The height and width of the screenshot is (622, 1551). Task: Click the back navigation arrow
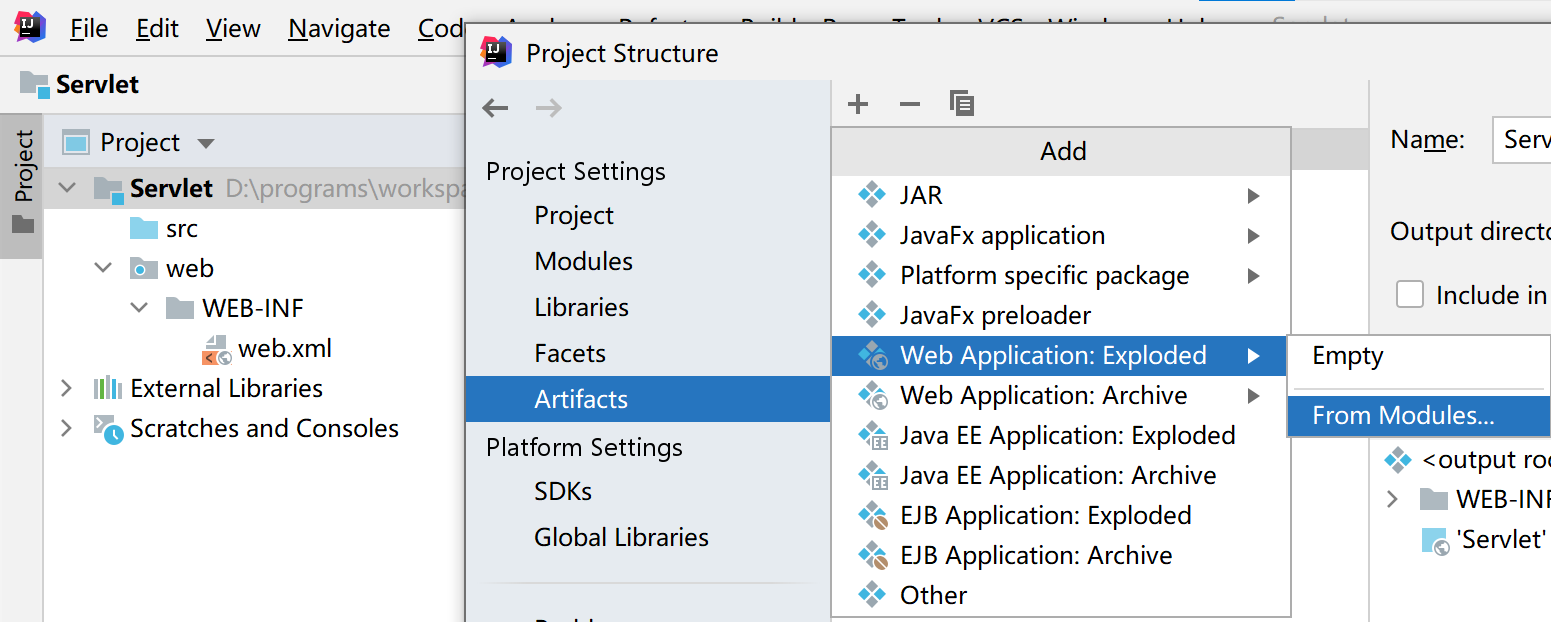pyautogui.click(x=495, y=108)
